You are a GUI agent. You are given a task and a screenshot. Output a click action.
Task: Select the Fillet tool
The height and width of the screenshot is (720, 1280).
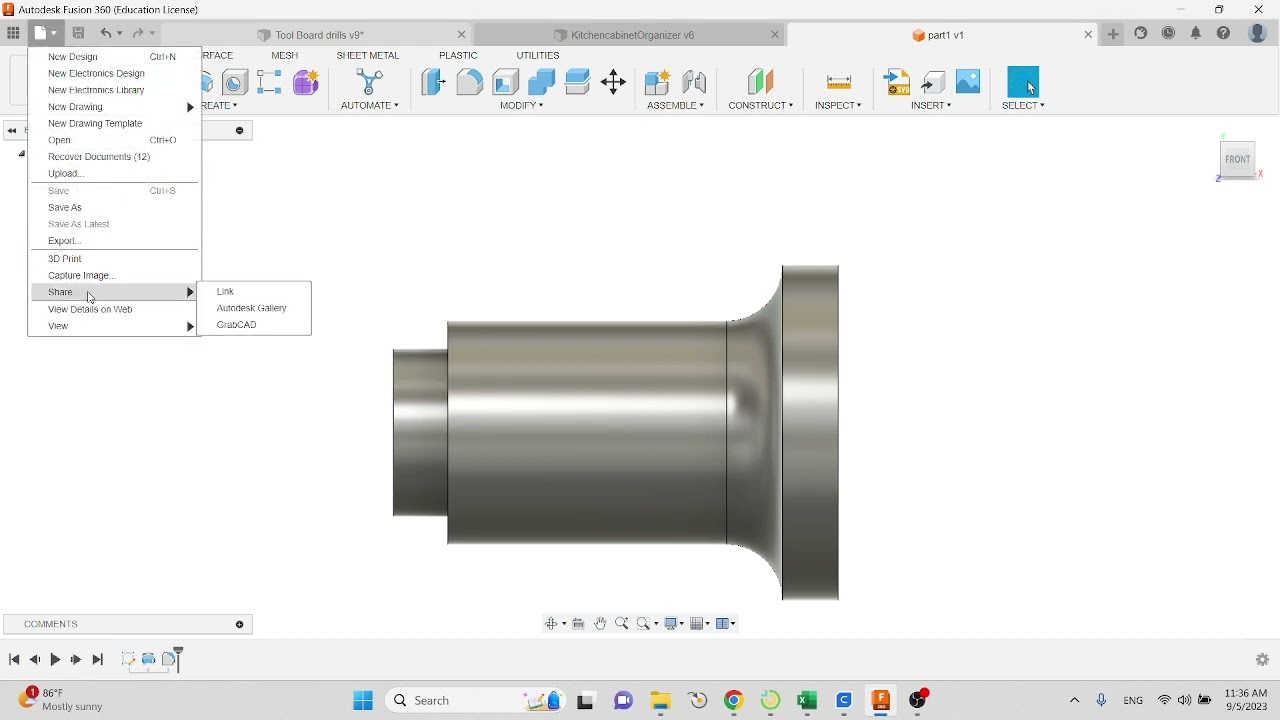coord(470,82)
